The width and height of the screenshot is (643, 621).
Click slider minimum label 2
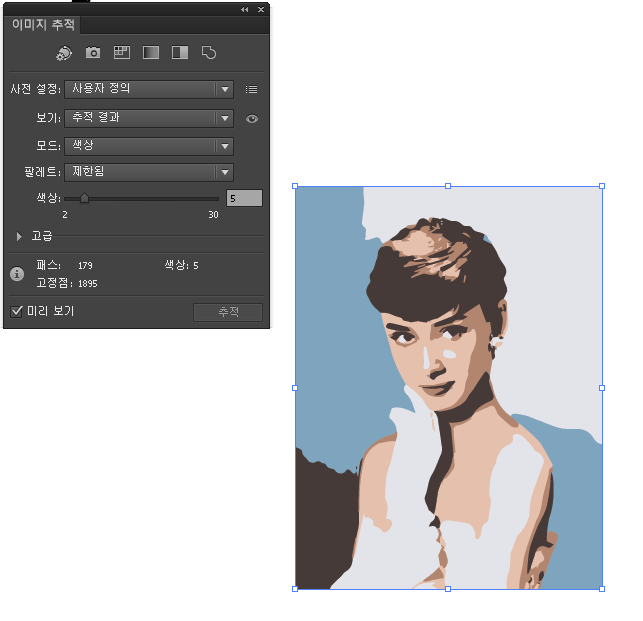pyautogui.click(x=65, y=215)
